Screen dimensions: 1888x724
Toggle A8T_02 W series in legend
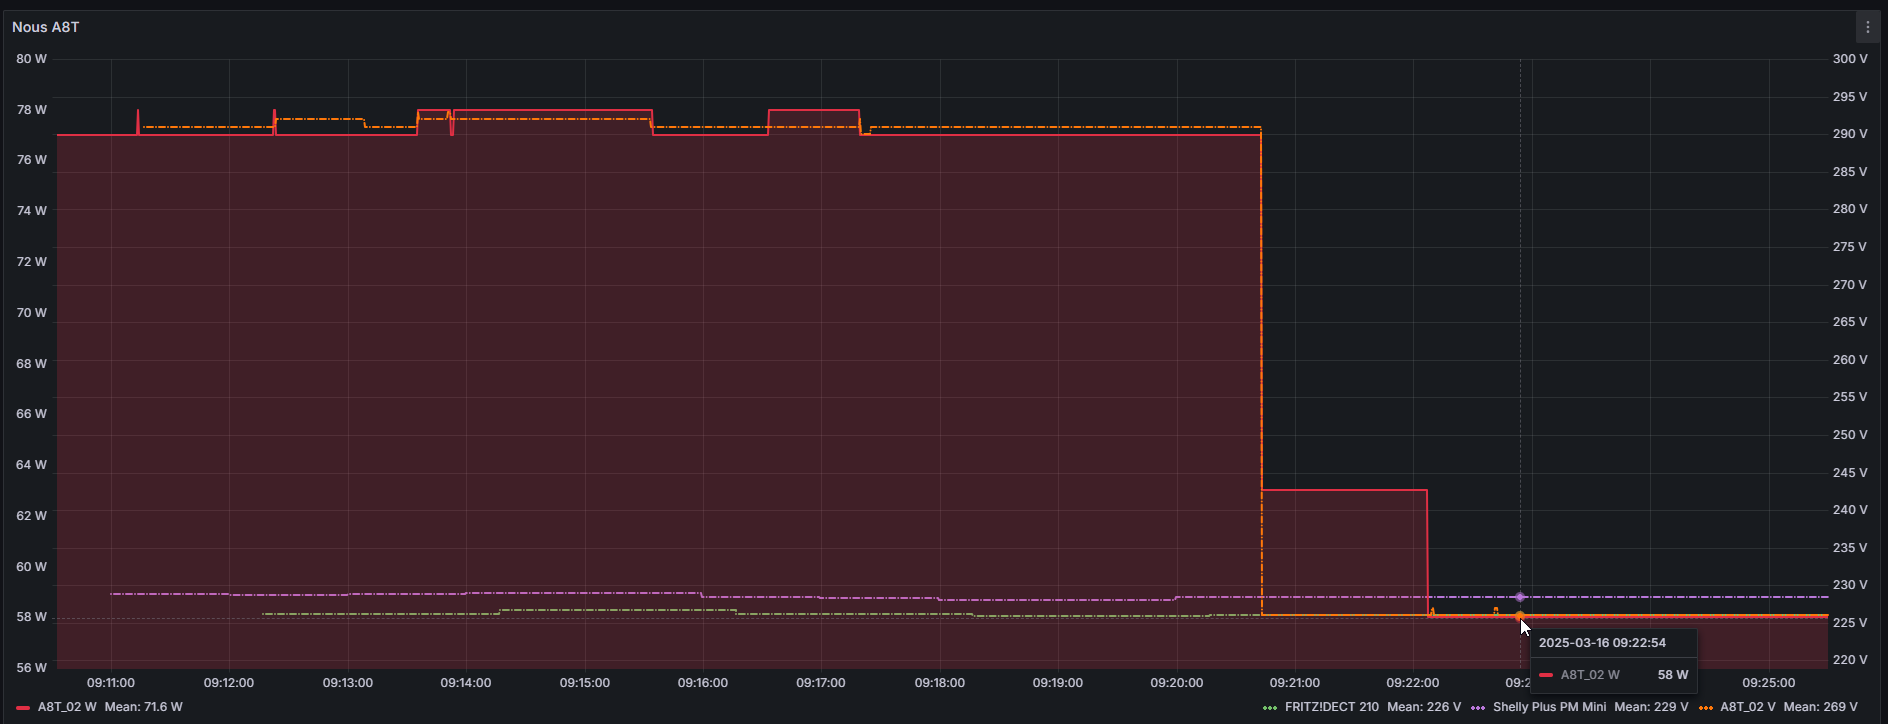click(67, 707)
